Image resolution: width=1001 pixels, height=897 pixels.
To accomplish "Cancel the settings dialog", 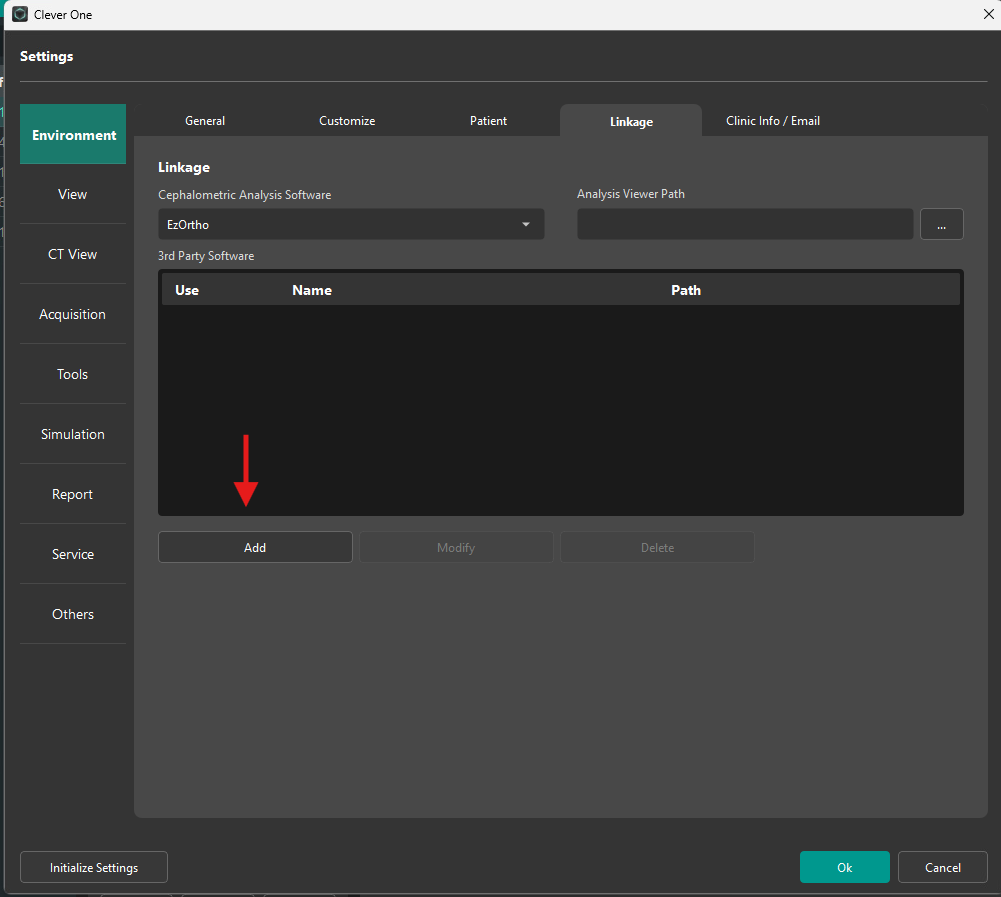I will point(943,867).
